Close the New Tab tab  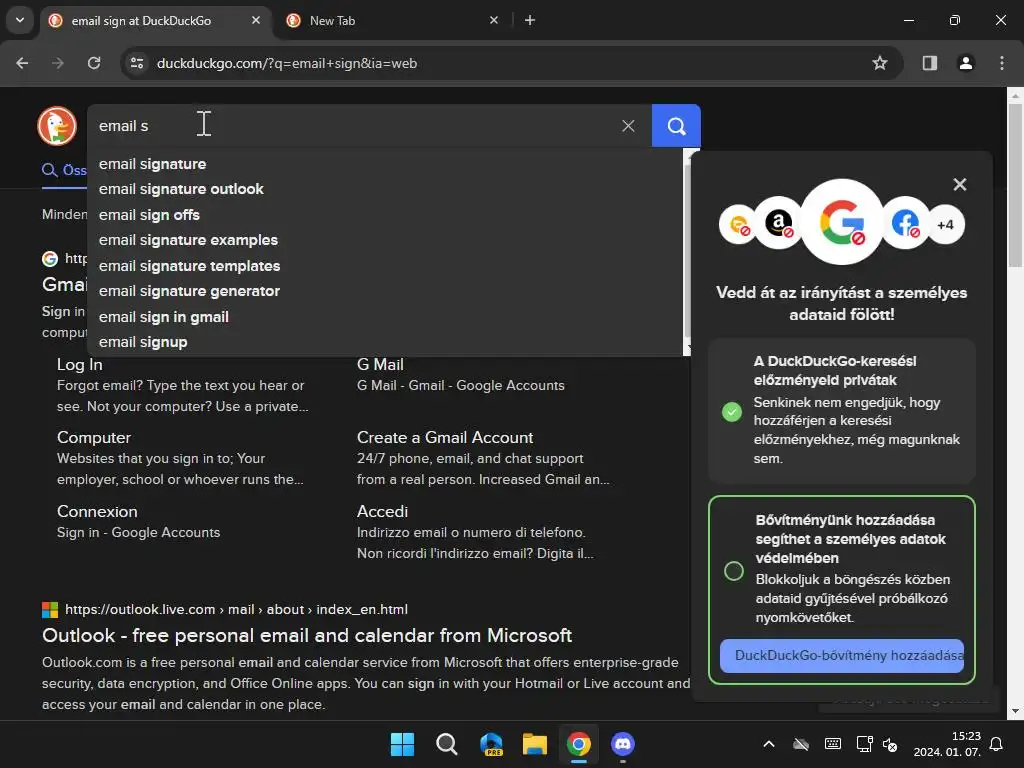click(494, 20)
